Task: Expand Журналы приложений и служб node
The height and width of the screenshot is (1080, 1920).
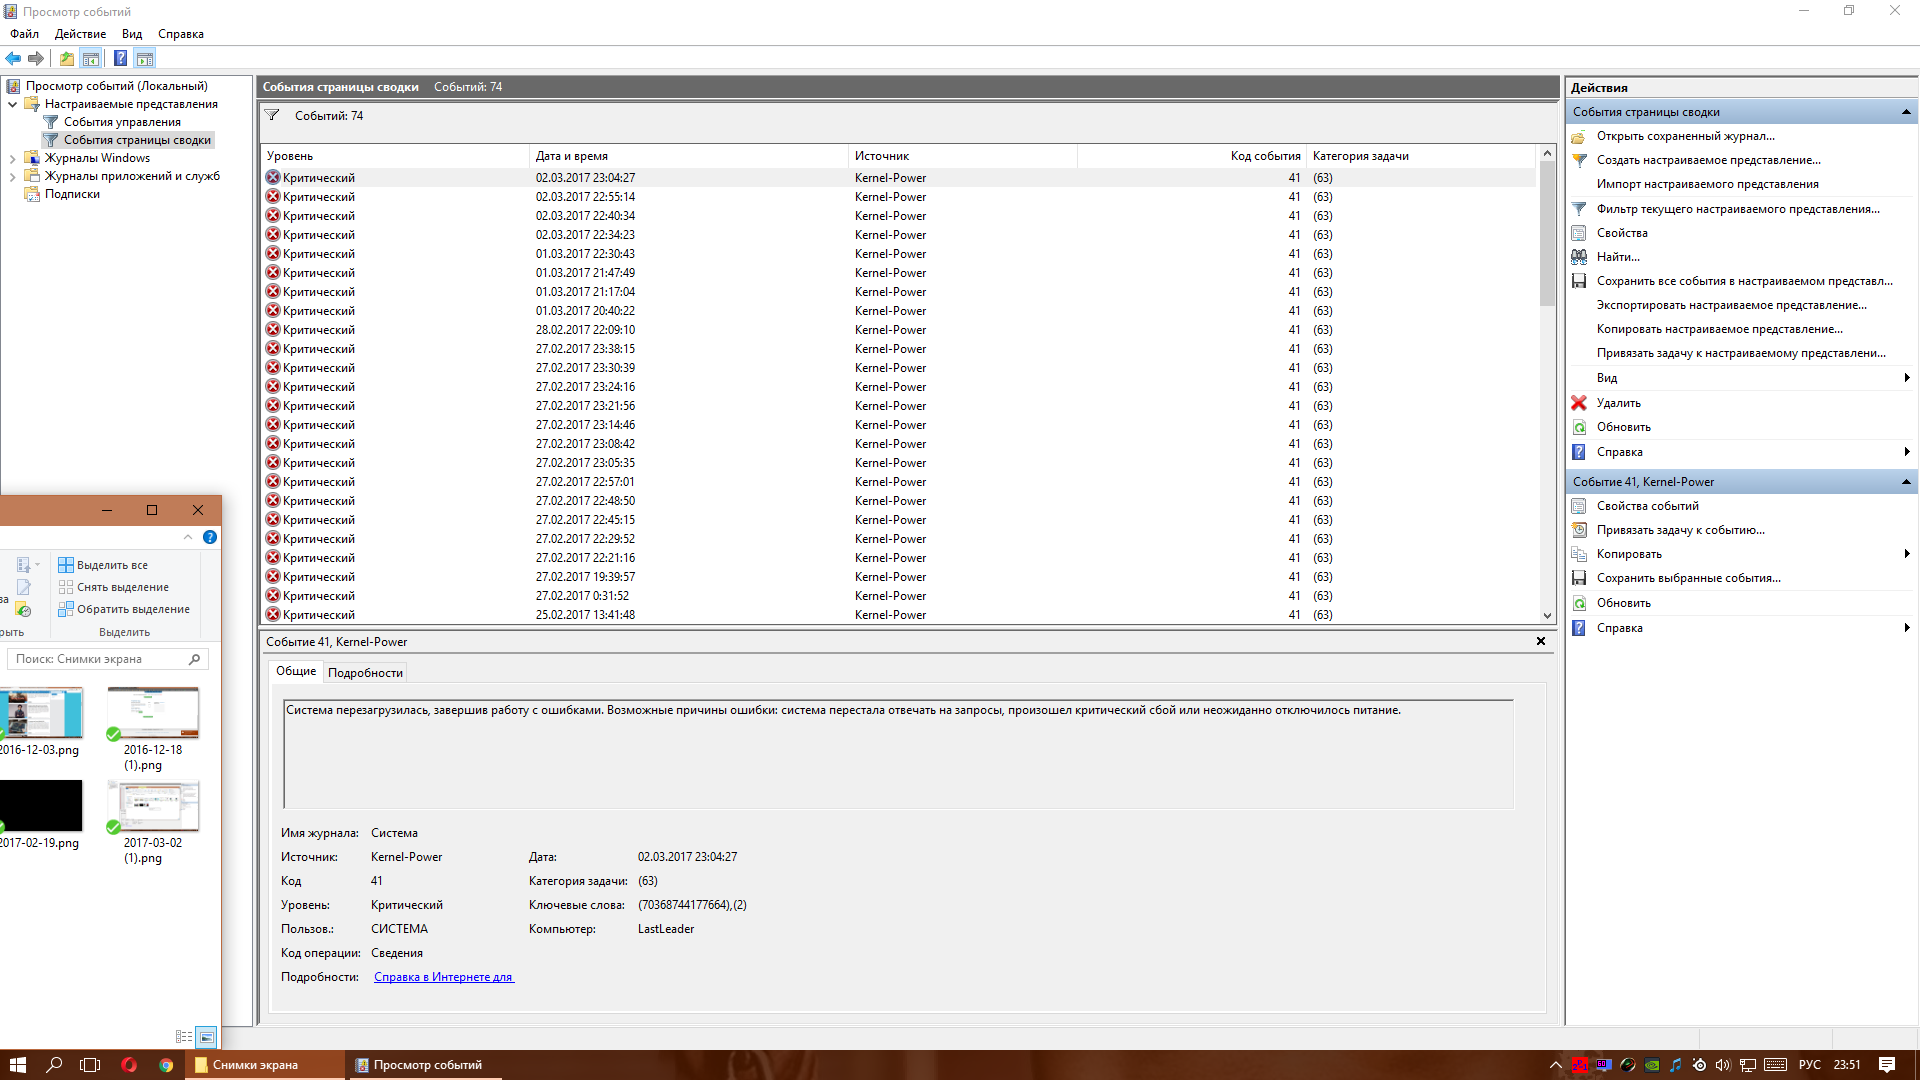Action: [12, 176]
